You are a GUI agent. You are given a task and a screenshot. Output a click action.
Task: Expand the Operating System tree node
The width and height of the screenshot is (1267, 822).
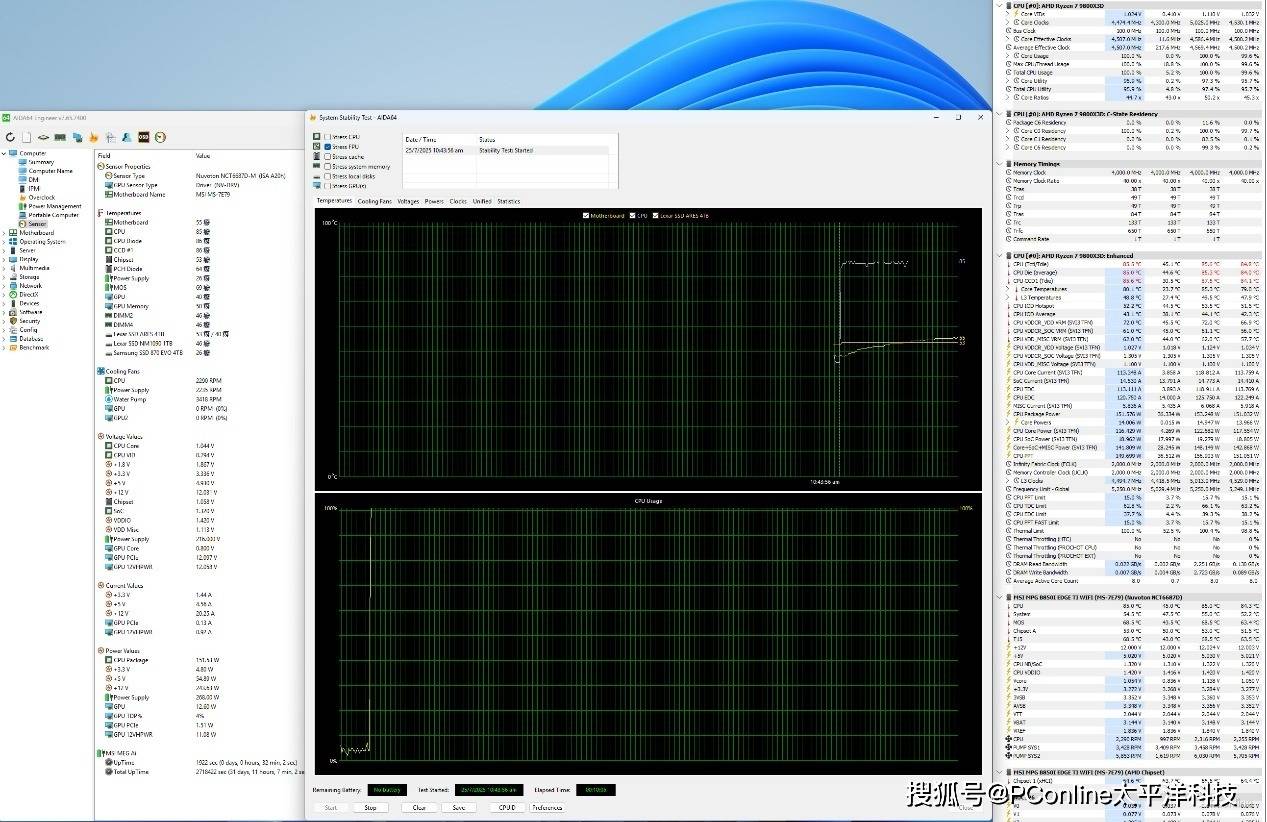coord(4,241)
